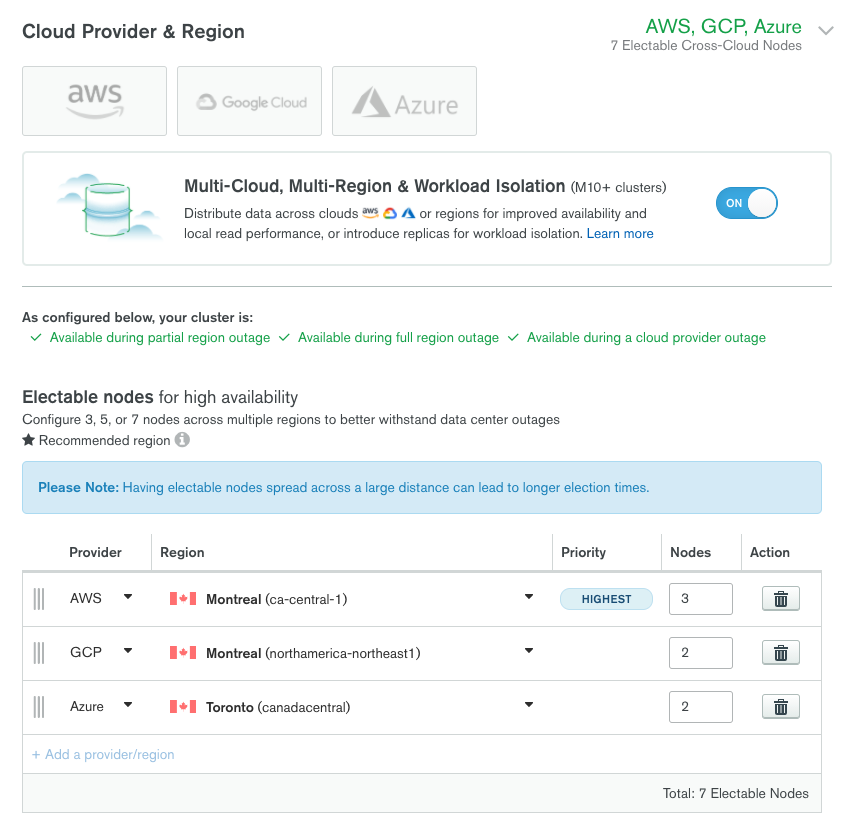The width and height of the screenshot is (855, 828).
Task: Select the Google Cloud provider tile
Action: click(249, 101)
